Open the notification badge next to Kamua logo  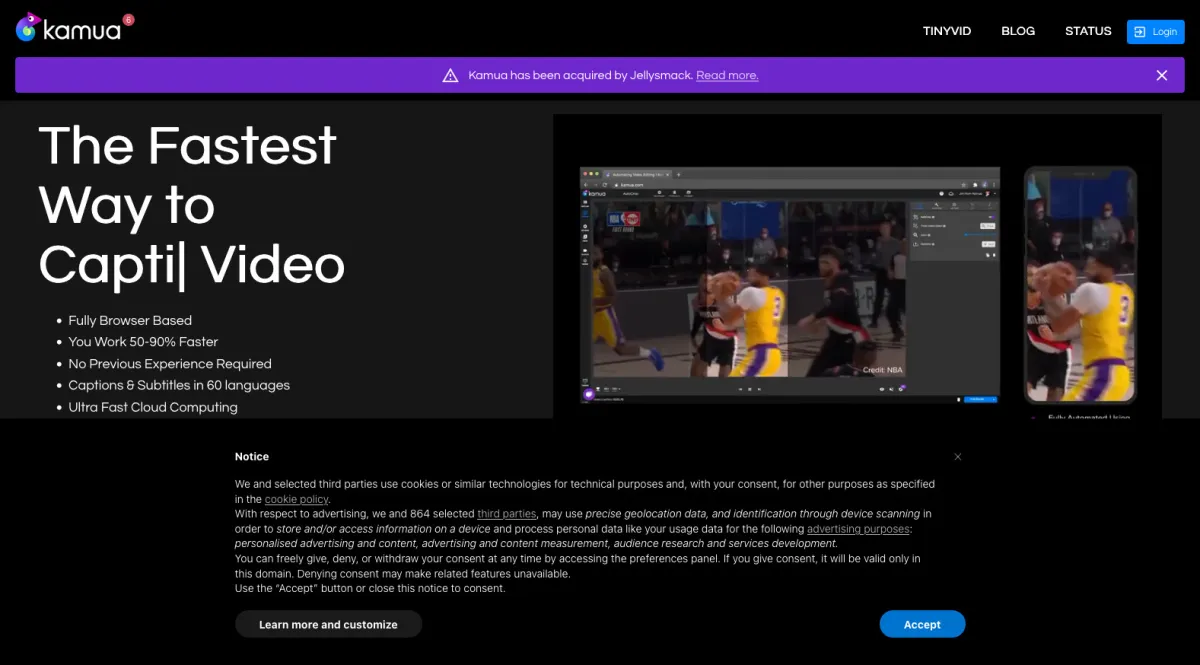128,19
